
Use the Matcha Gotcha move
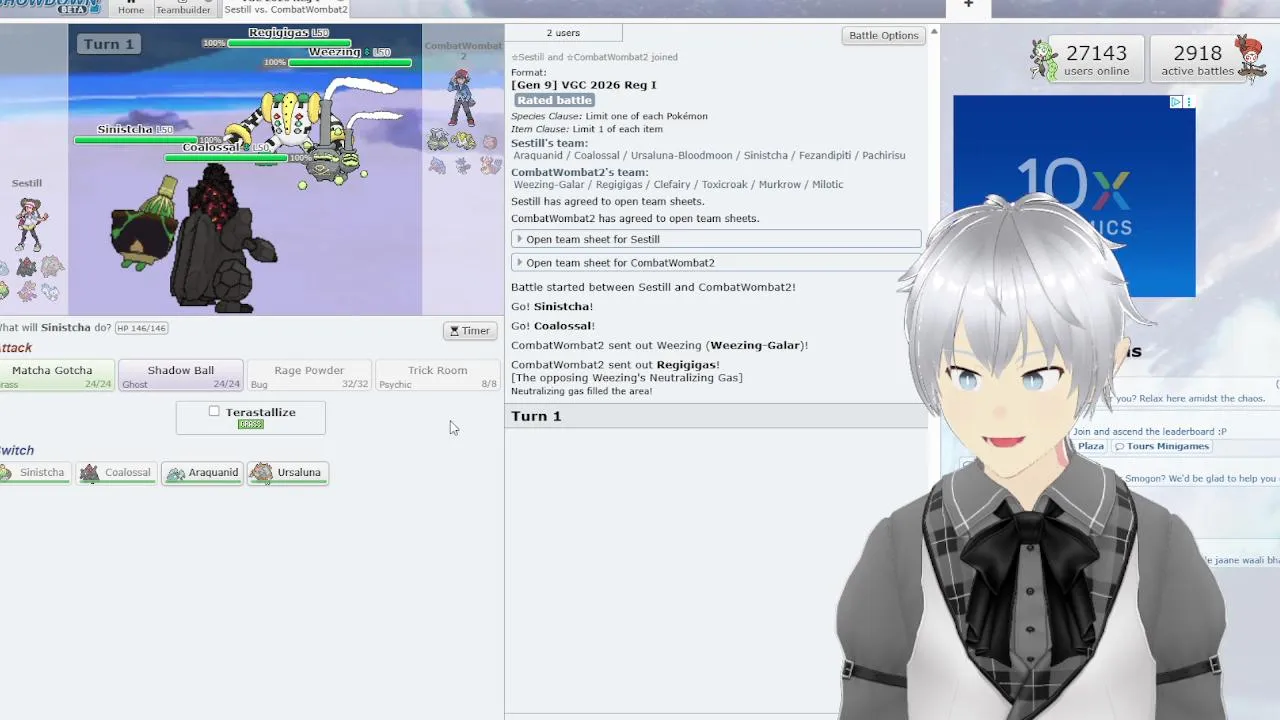pos(55,375)
